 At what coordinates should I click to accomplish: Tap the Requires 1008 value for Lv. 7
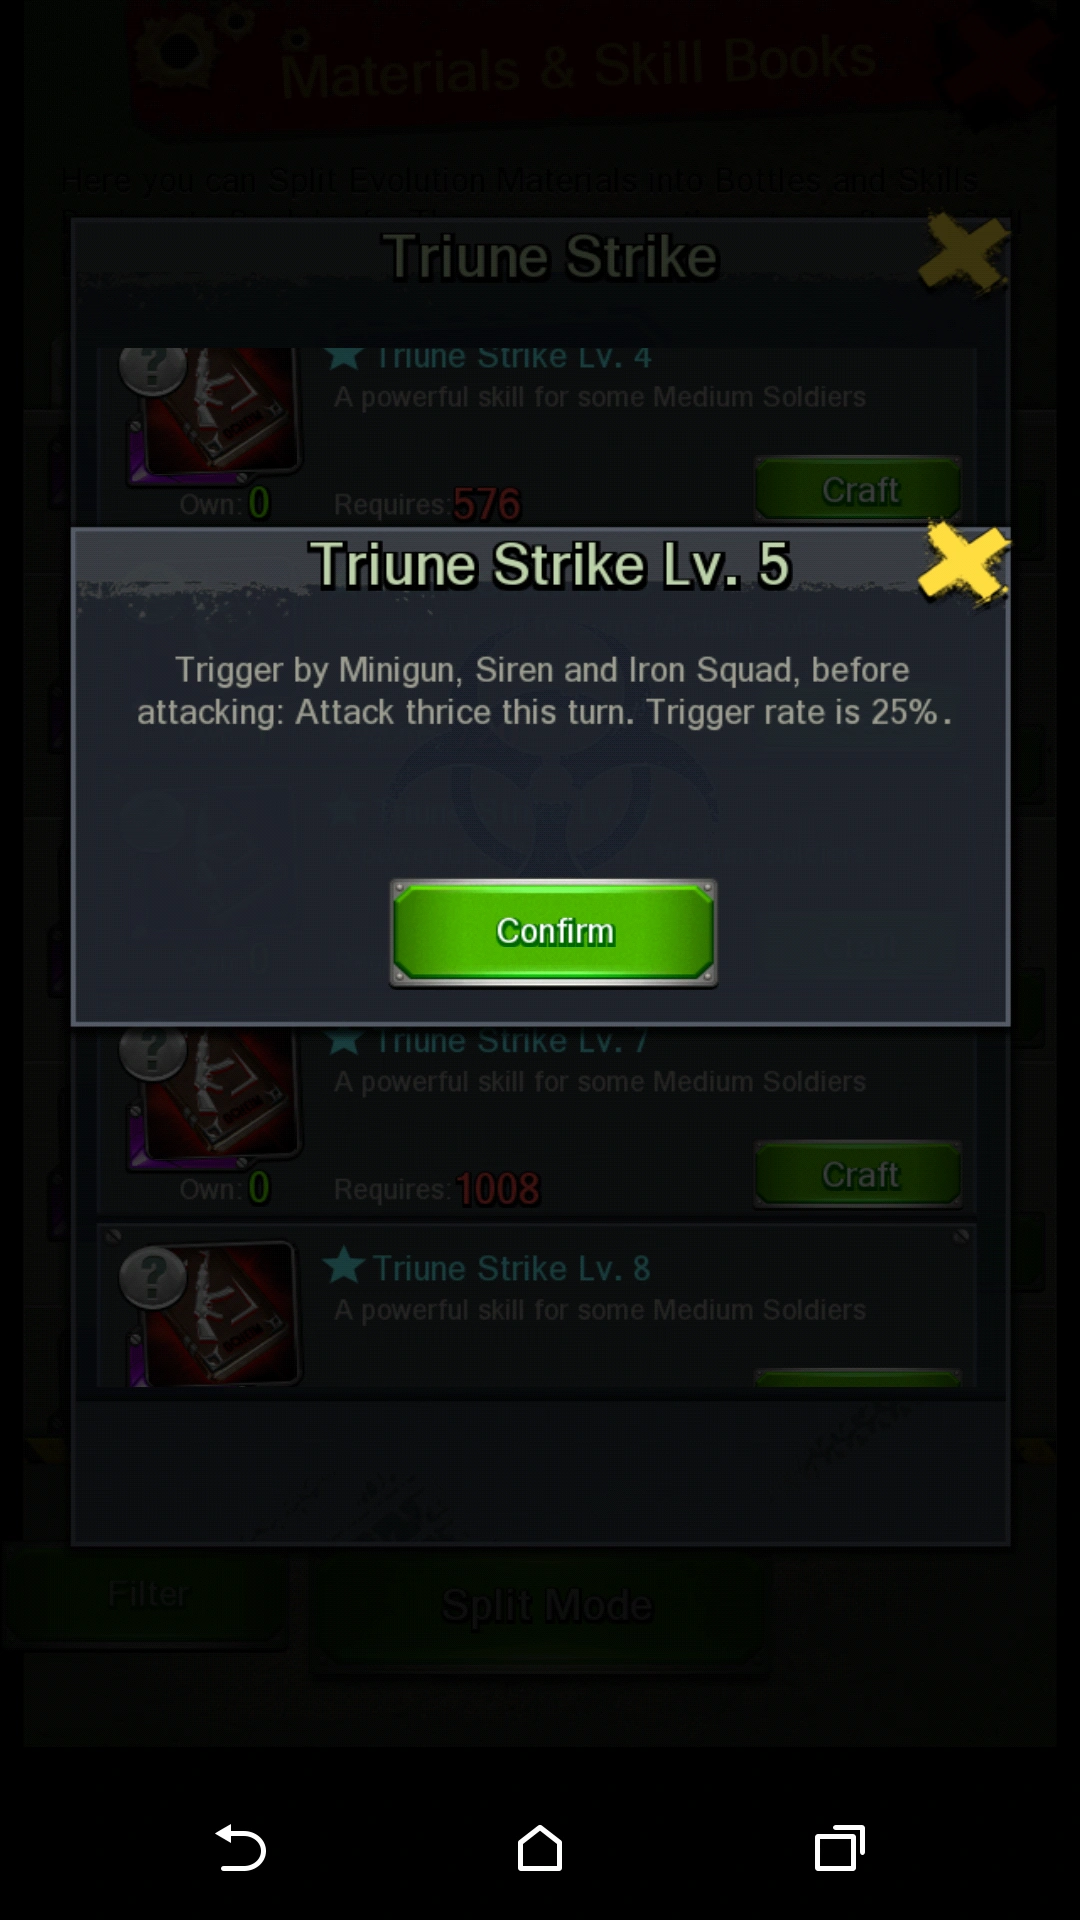click(x=497, y=1189)
